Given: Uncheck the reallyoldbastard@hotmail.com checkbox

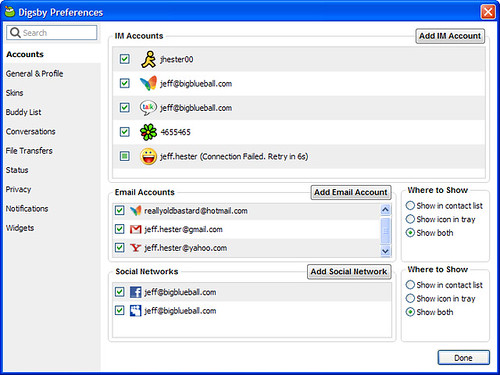Looking at the screenshot, I should [119, 210].
